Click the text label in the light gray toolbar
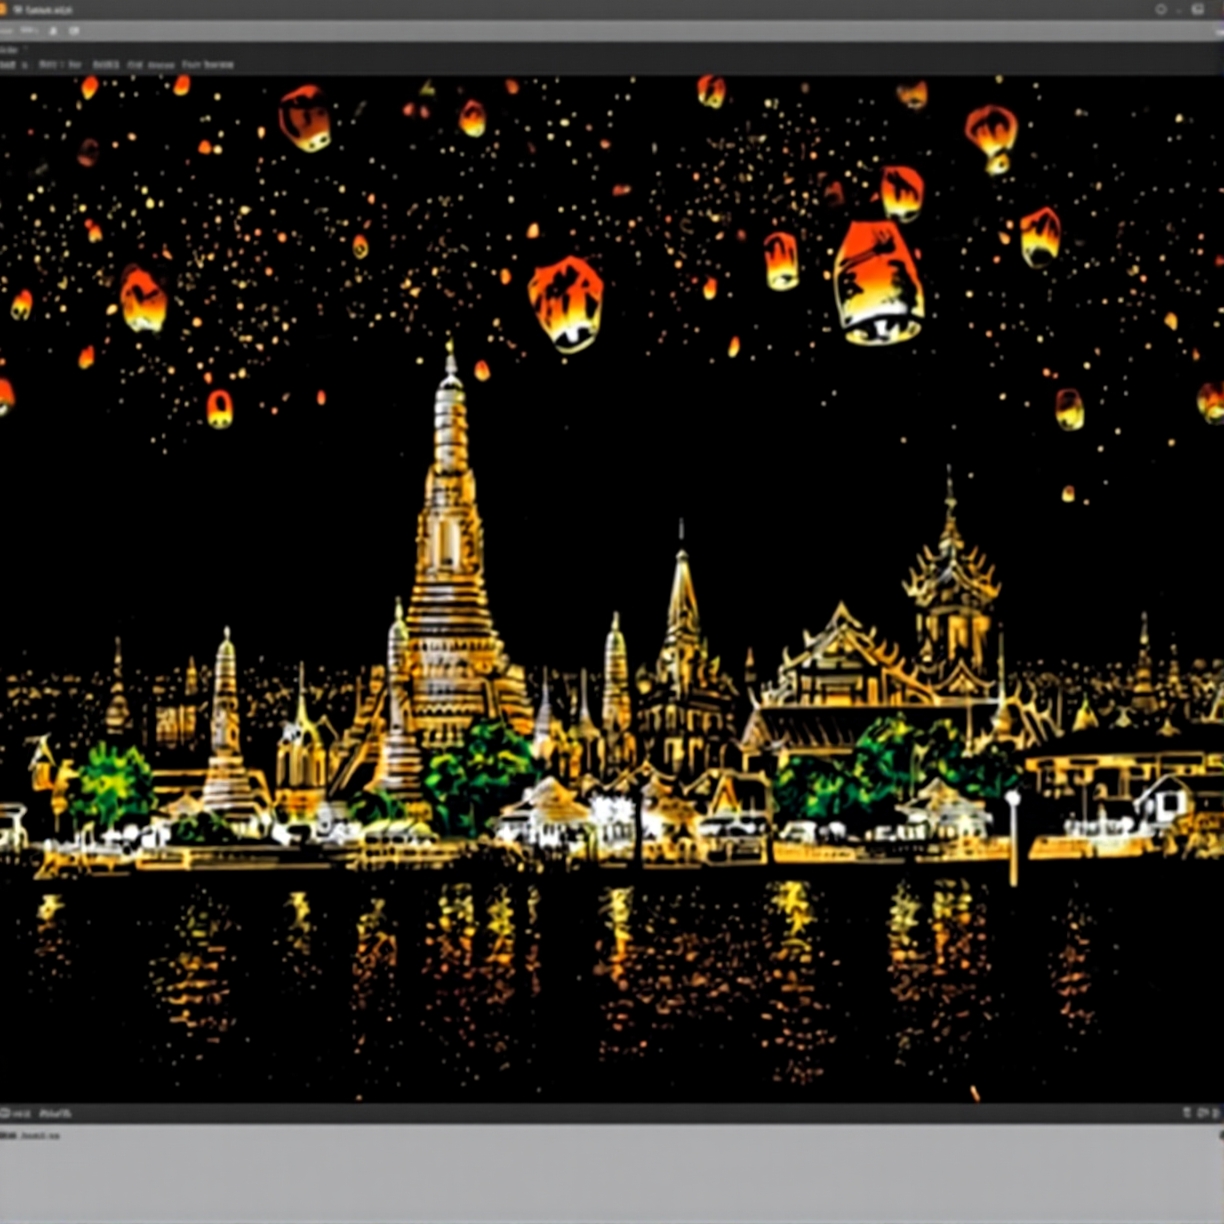This screenshot has height=1224, width=1224. [28, 31]
